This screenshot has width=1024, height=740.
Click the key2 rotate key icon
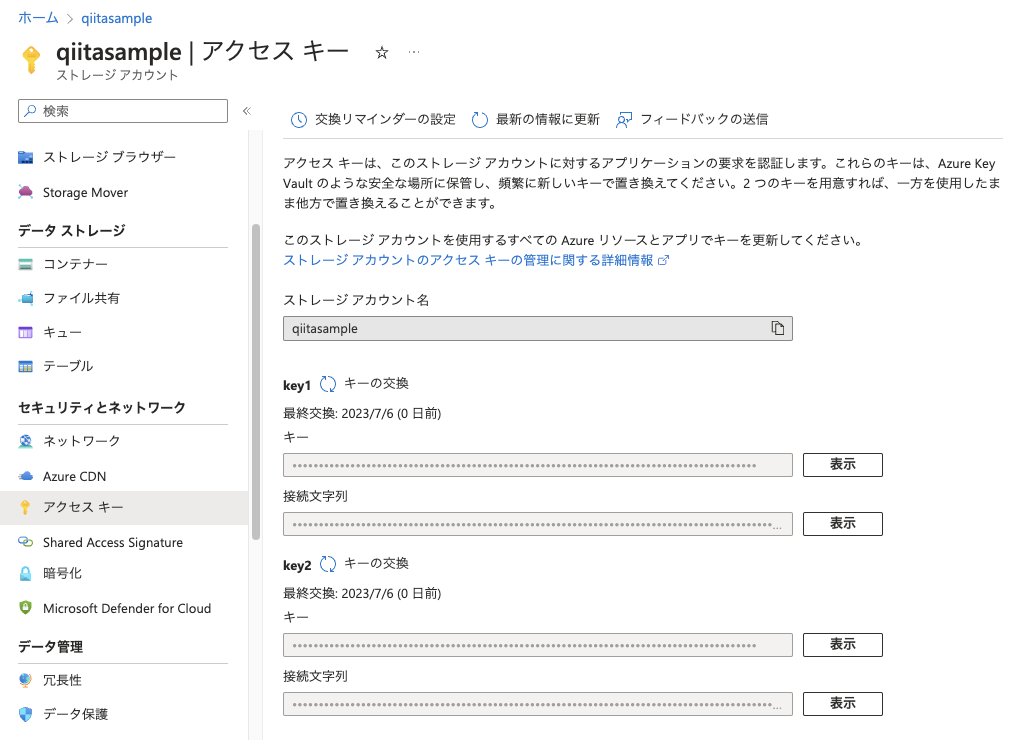click(x=328, y=564)
